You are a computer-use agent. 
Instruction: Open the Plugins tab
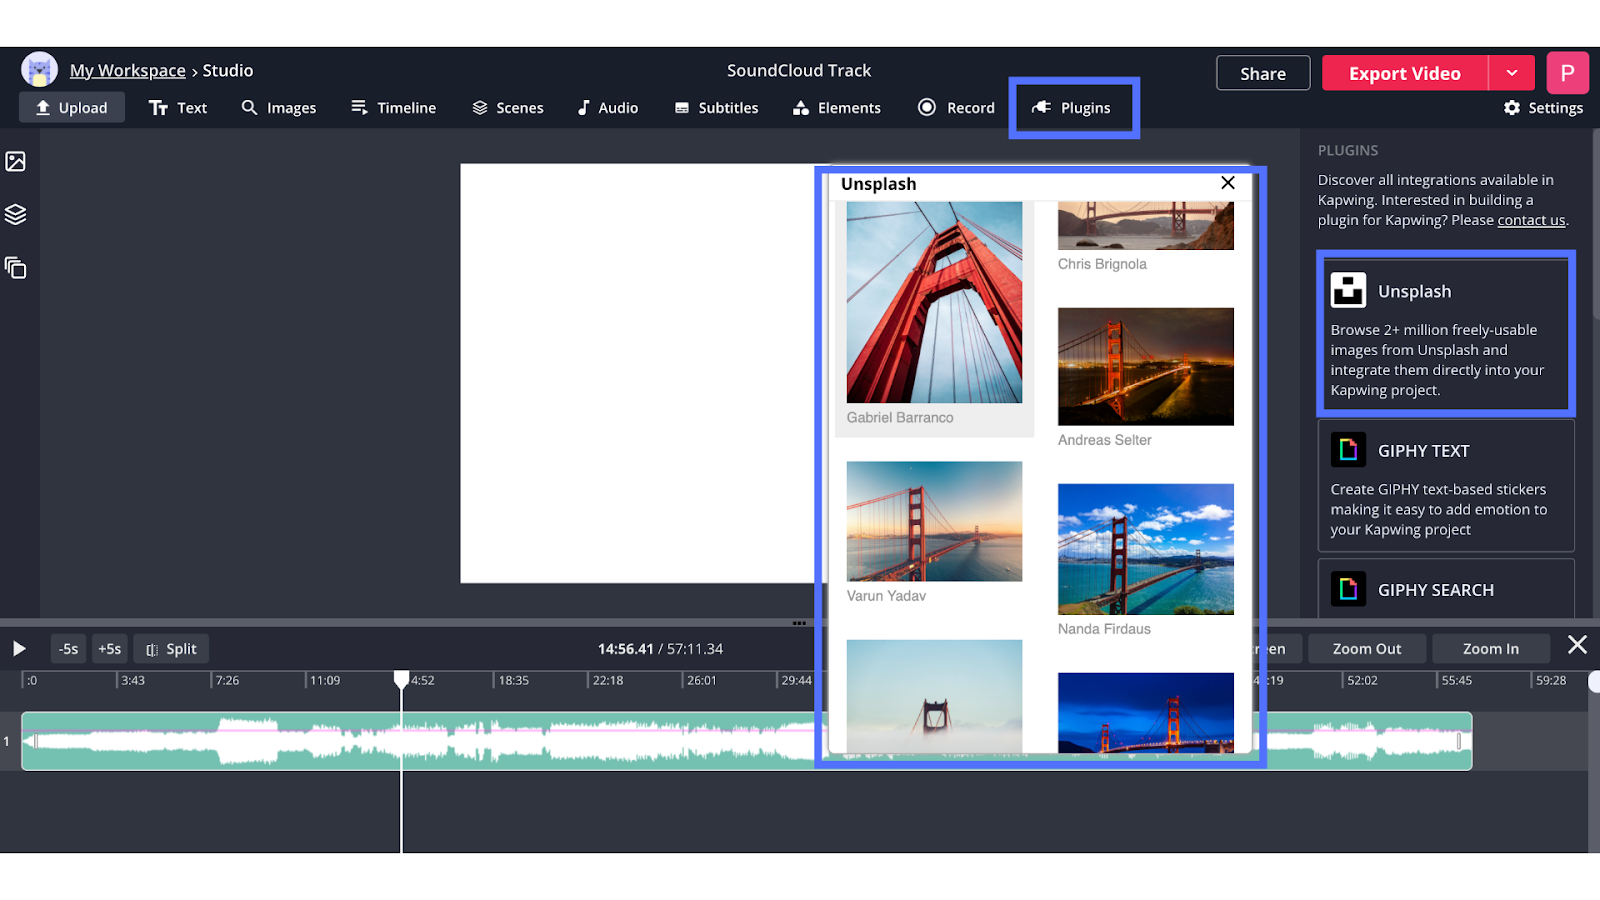pyautogui.click(x=1072, y=108)
